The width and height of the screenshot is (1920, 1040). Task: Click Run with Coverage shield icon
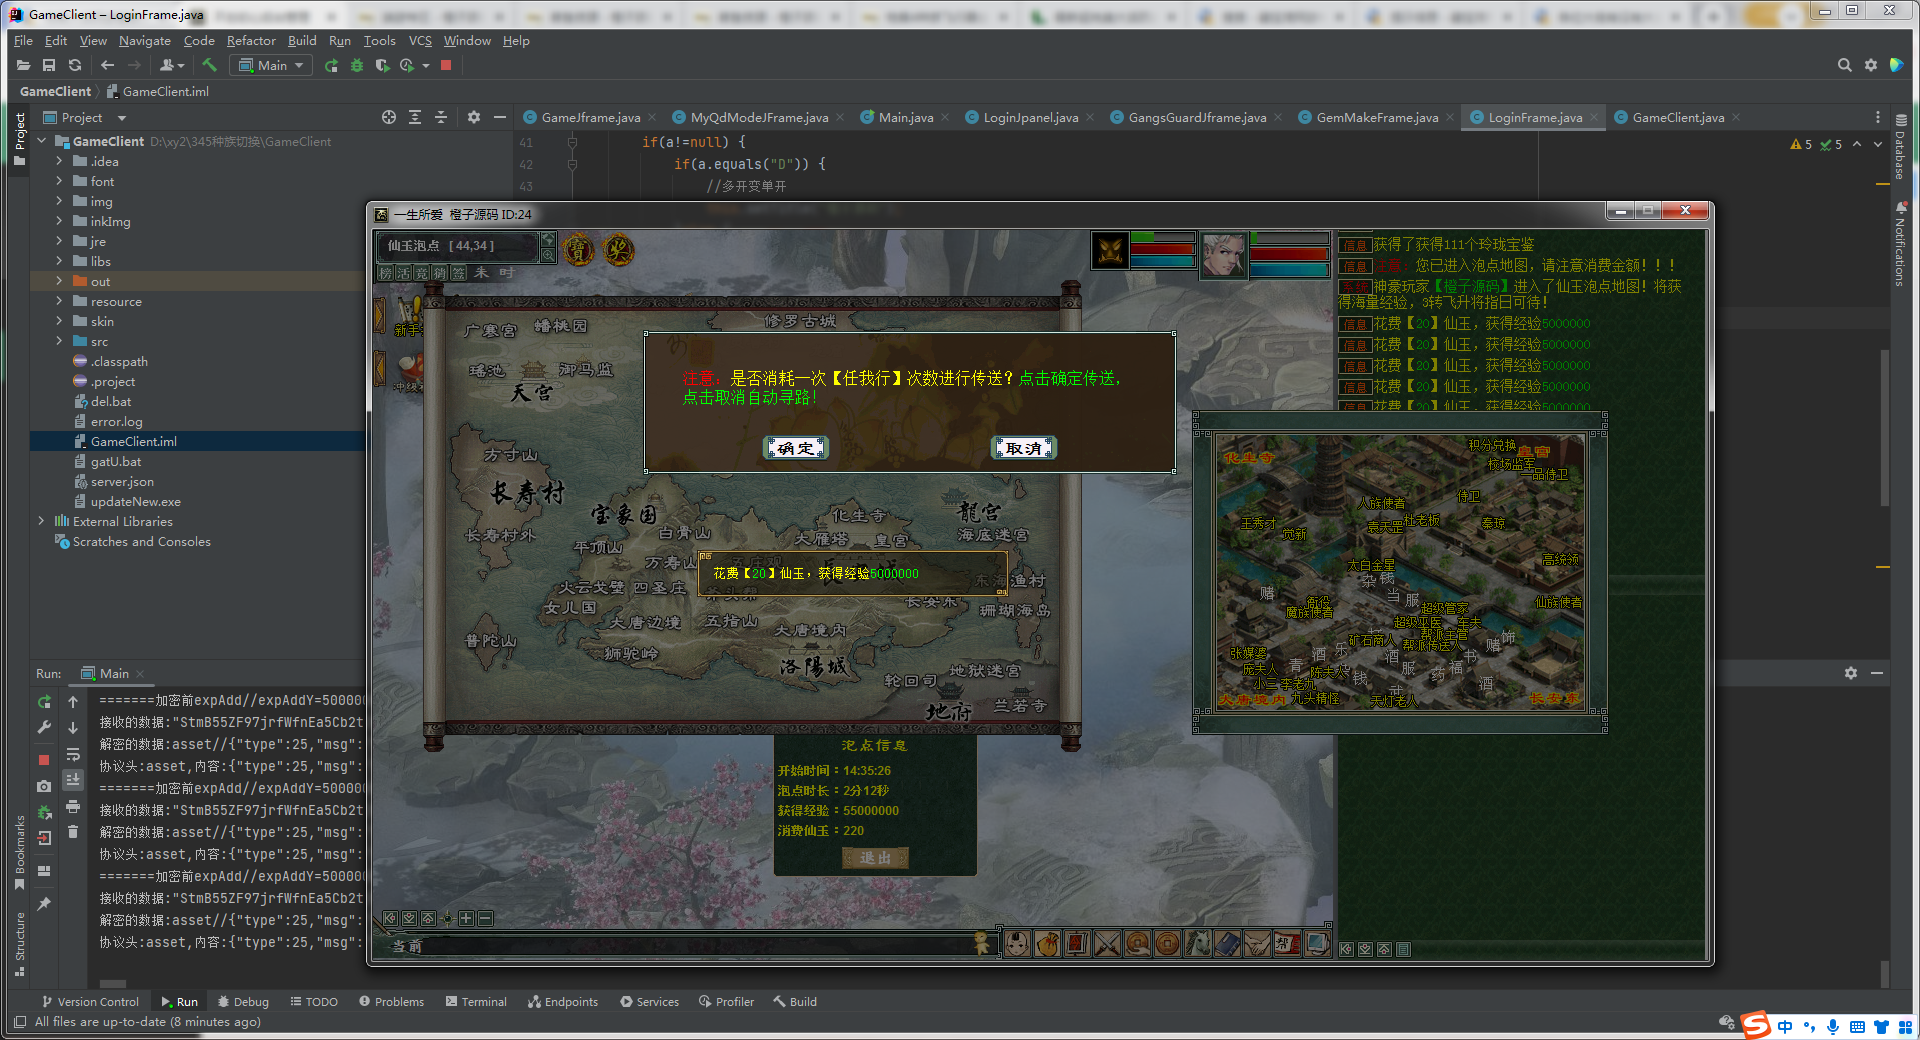tap(382, 65)
